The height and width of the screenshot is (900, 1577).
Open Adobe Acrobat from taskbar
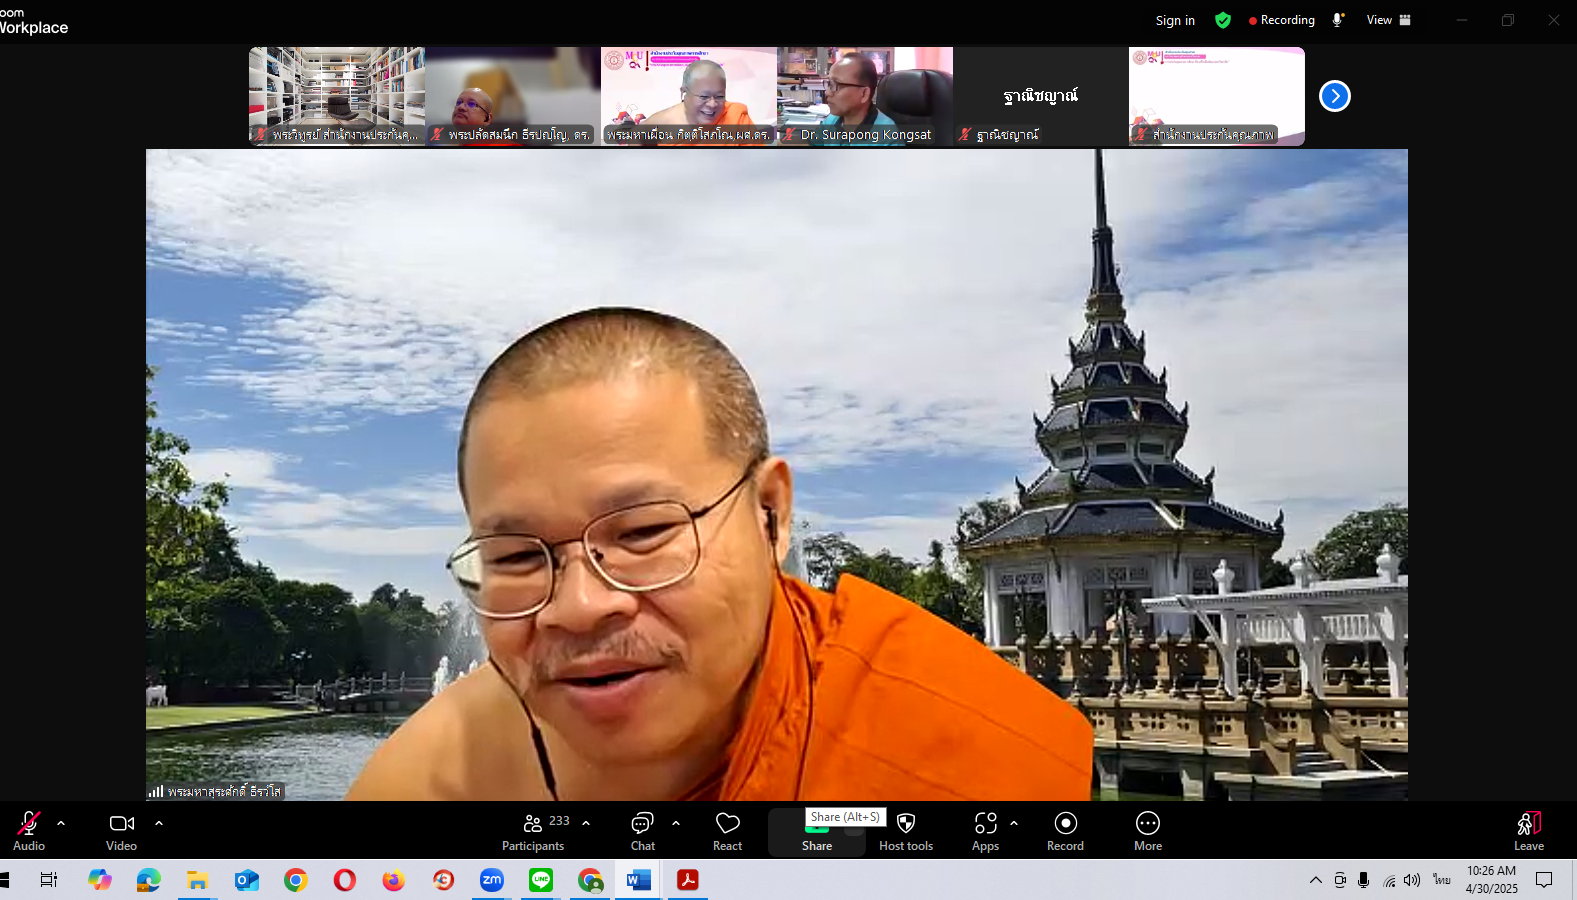[x=688, y=880]
